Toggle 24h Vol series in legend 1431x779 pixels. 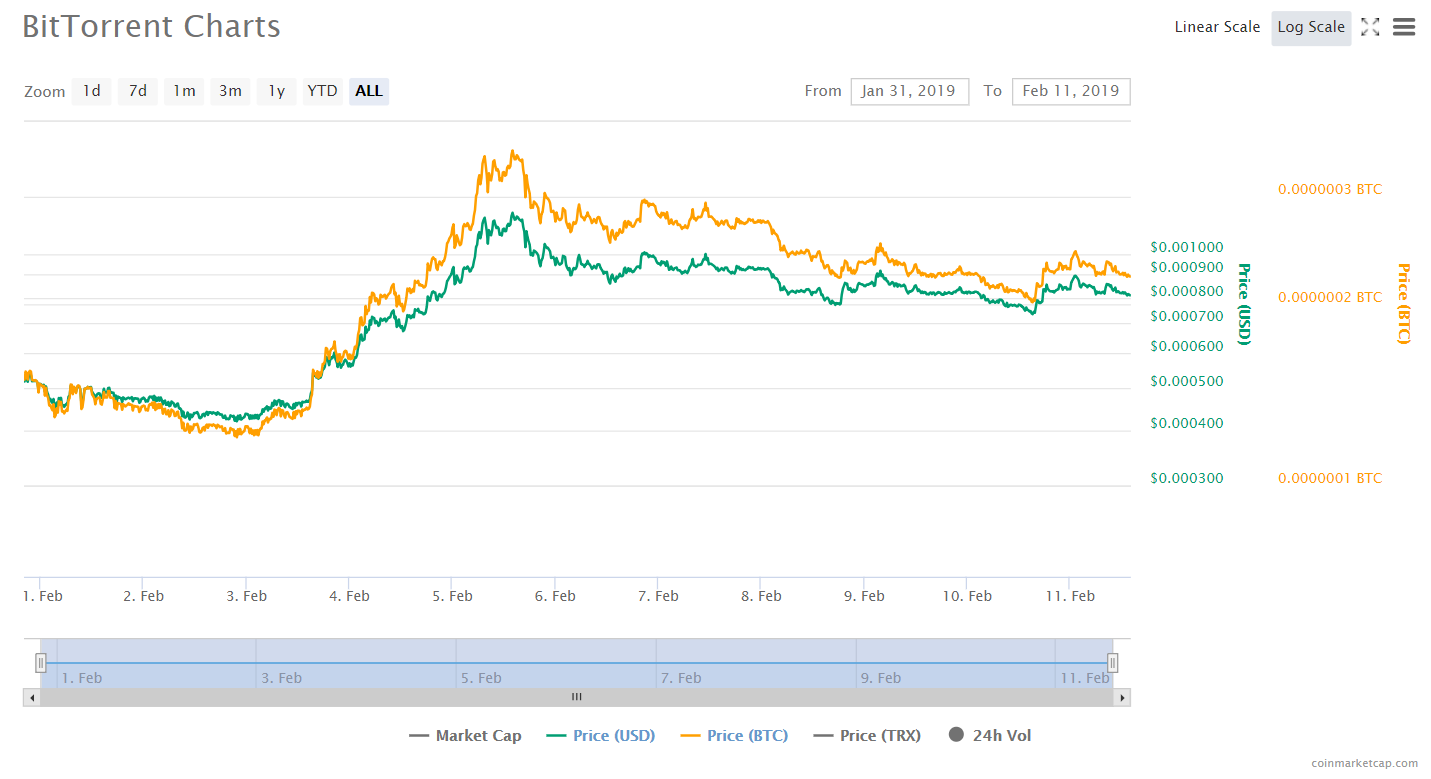[x=989, y=736]
